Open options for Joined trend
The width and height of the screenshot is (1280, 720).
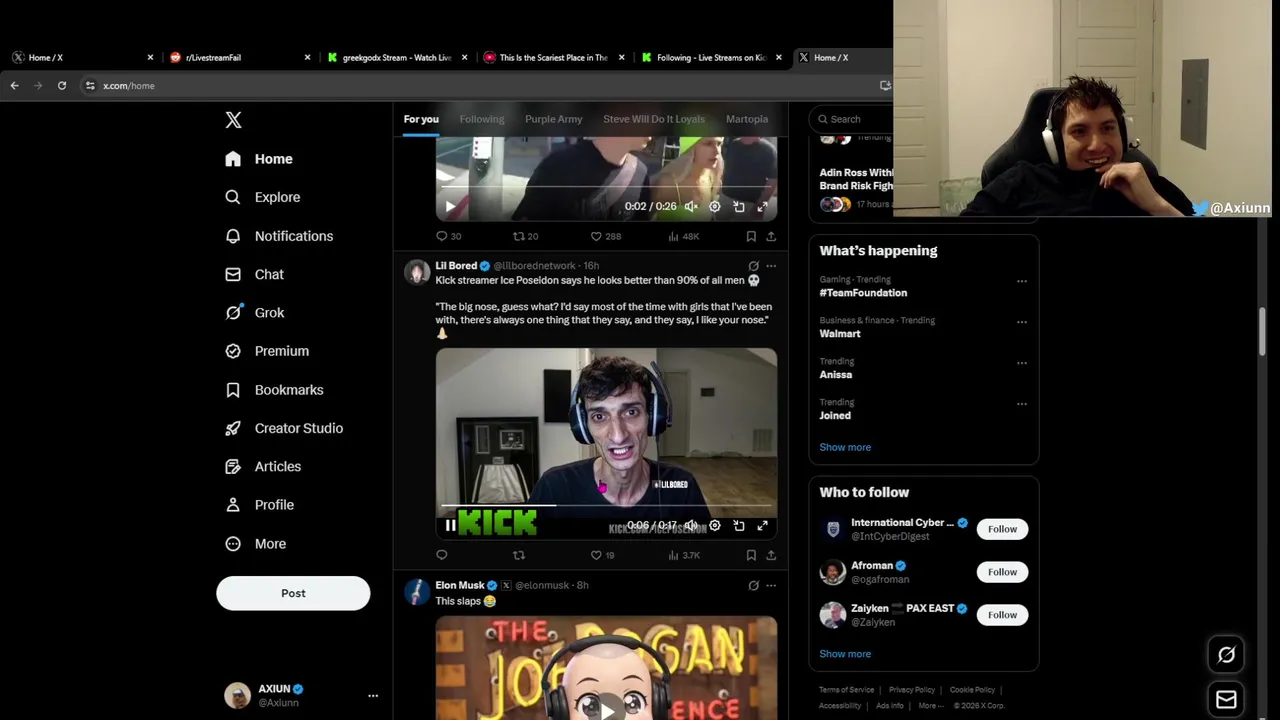1021,404
